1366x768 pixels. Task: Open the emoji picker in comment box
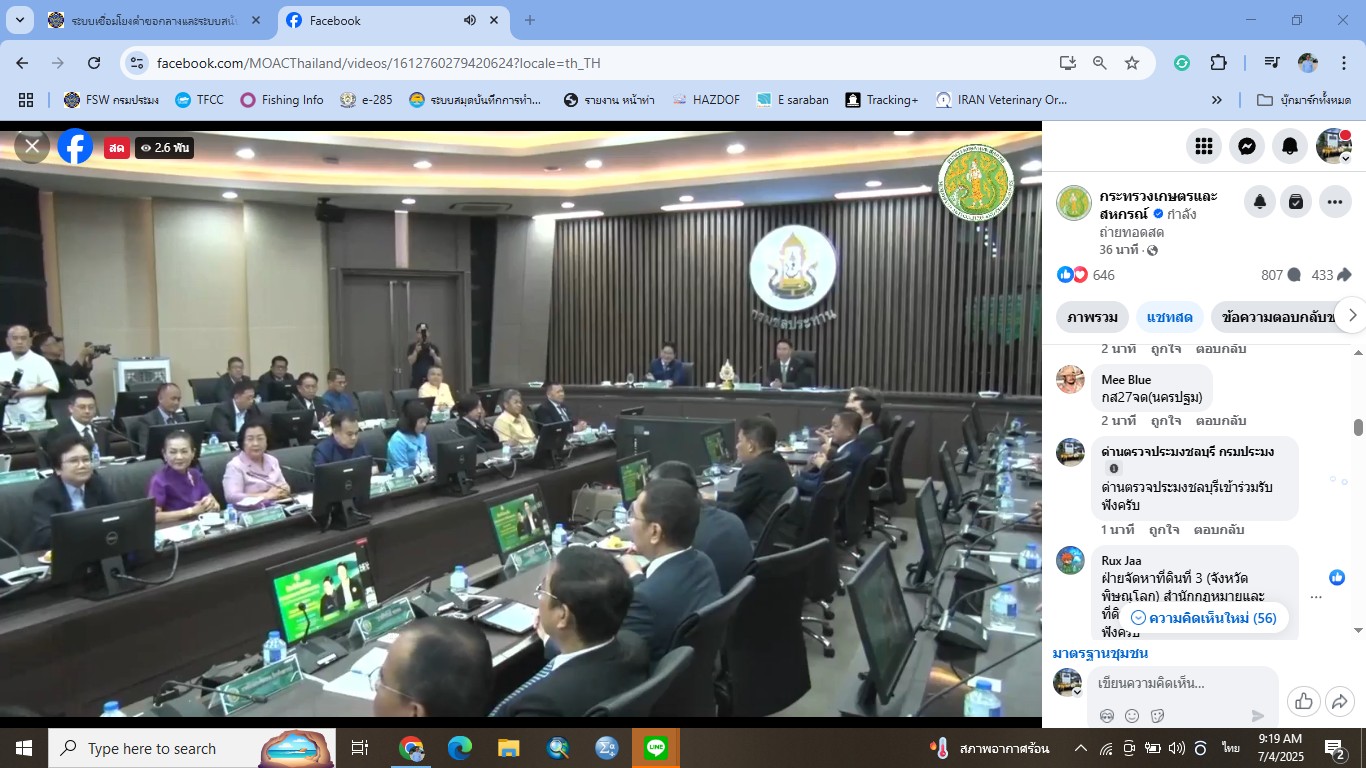(x=1132, y=716)
